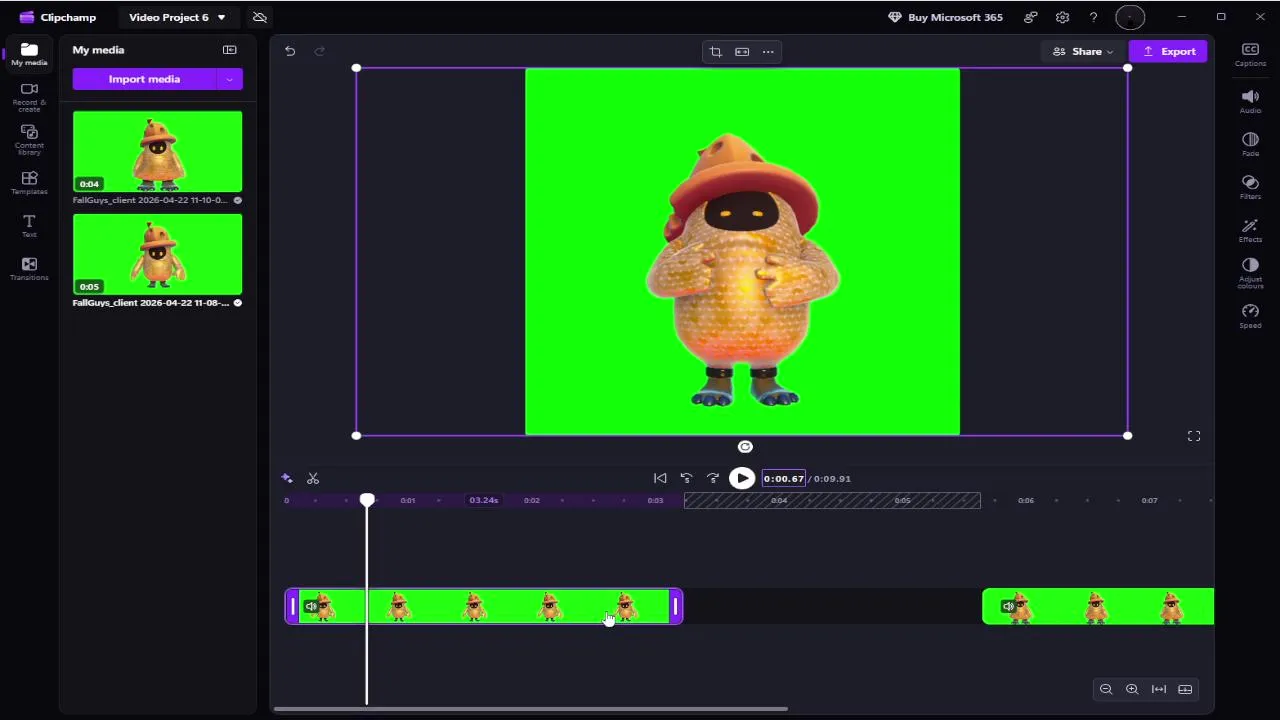The width and height of the screenshot is (1280, 720).
Task: Click the Import media button
Action: point(144,79)
